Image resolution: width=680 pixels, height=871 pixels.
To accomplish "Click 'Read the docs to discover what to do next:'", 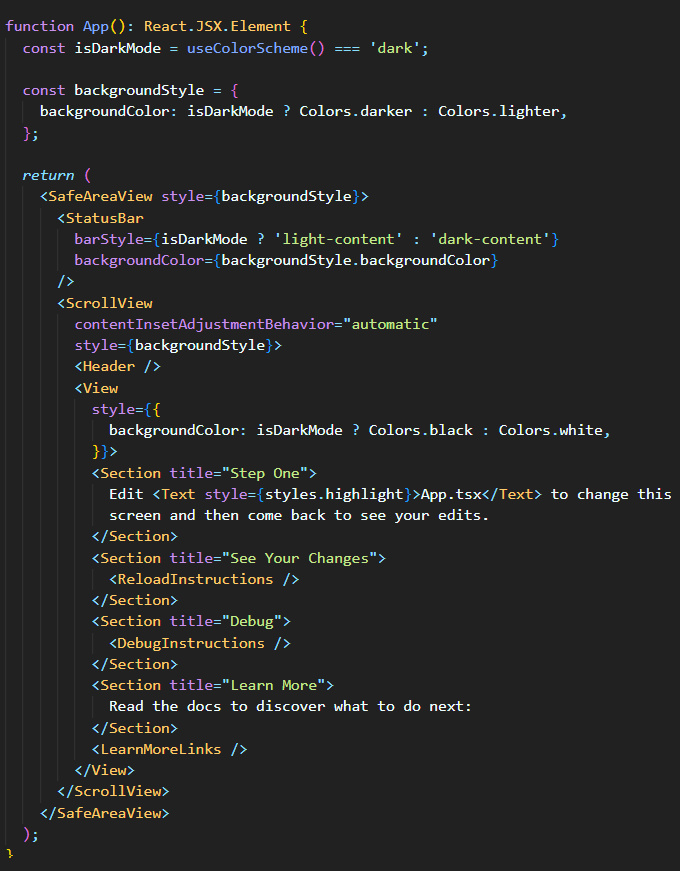I will [x=290, y=707].
